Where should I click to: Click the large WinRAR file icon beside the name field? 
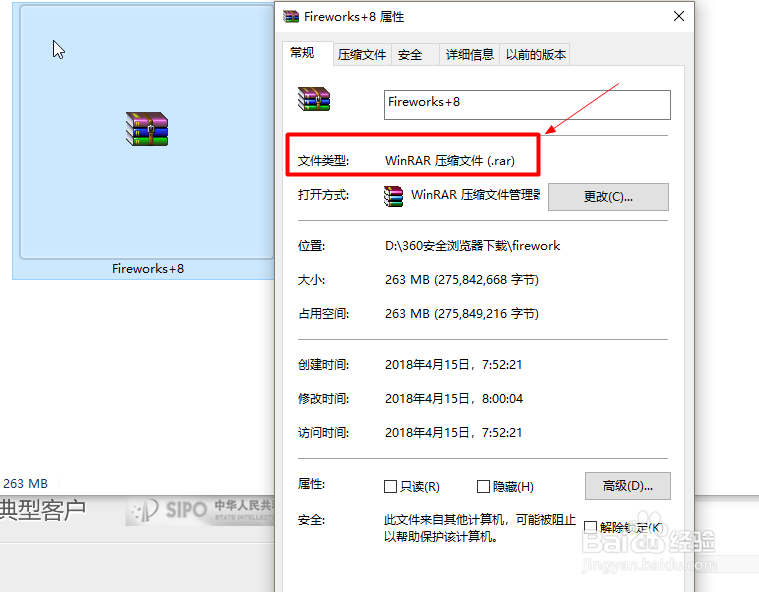point(314,99)
